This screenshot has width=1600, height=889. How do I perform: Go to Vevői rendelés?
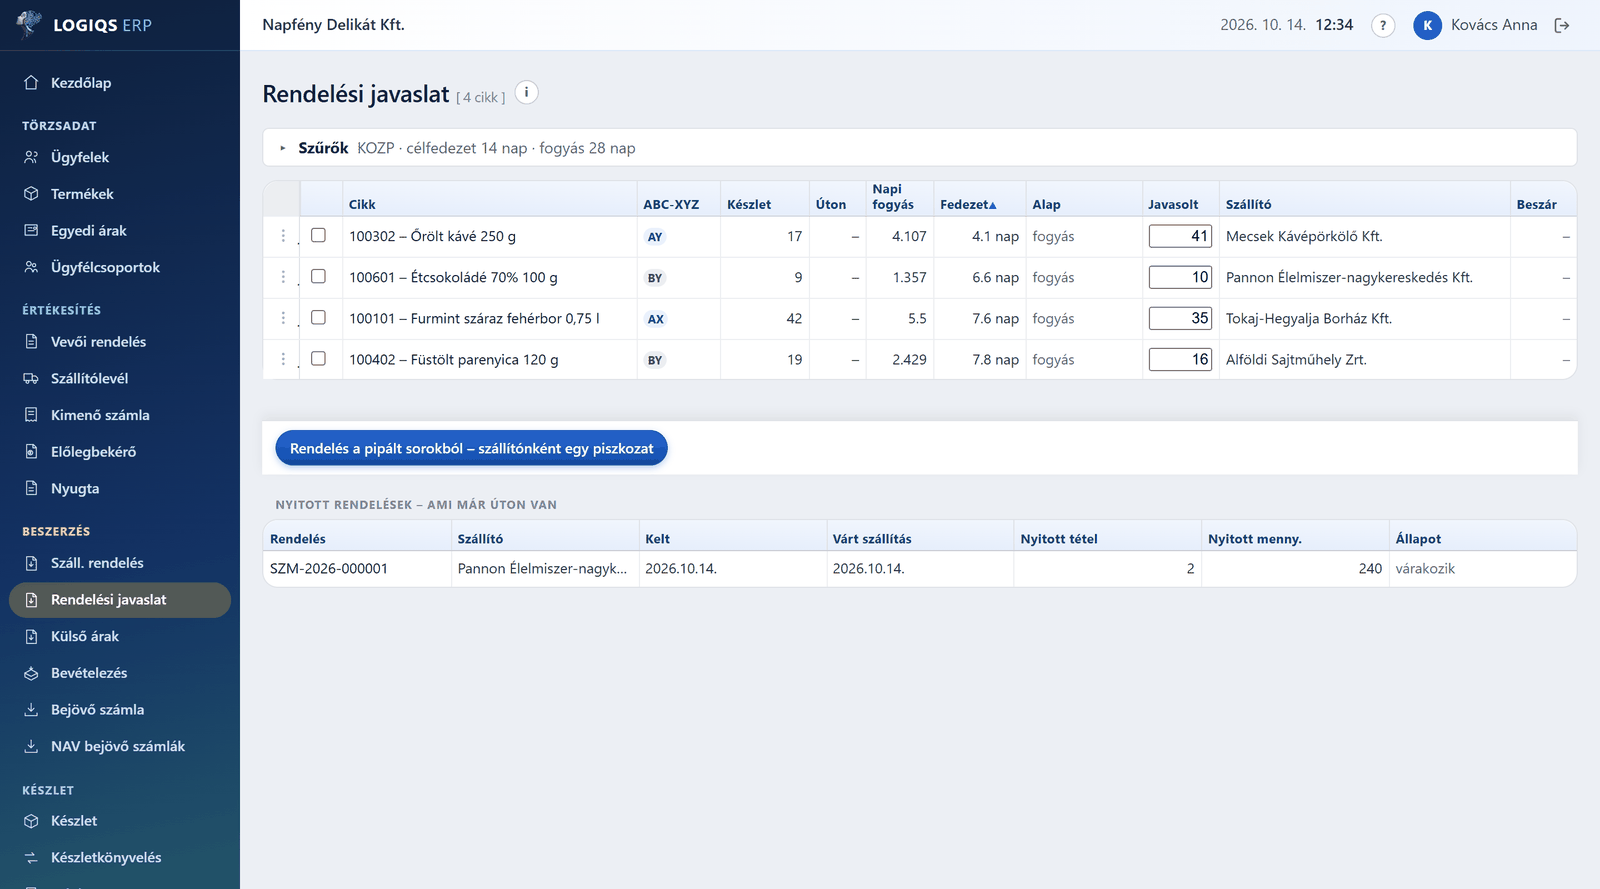click(x=120, y=342)
